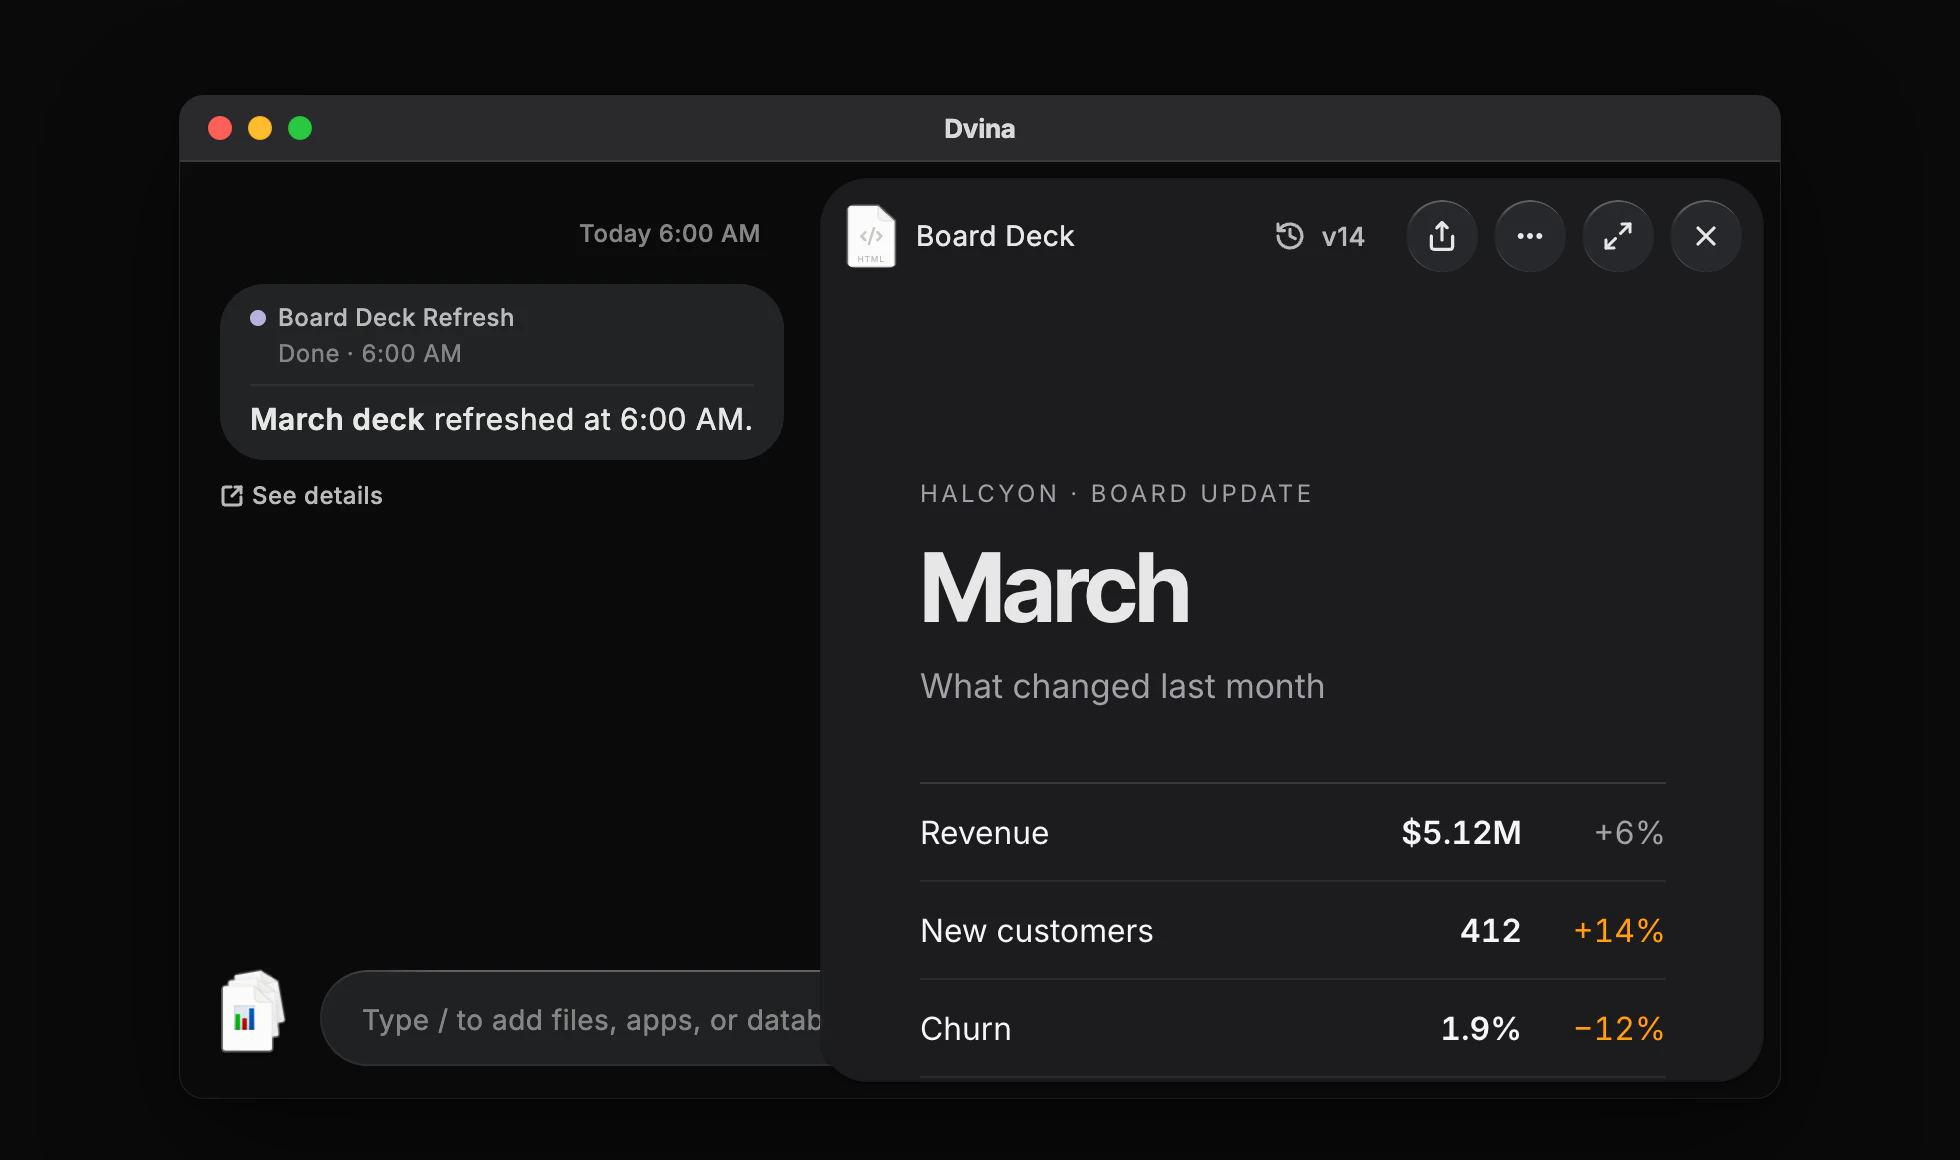Click the green macOS zoom window button
The width and height of the screenshot is (1960, 1160).
tap(300, 128)
